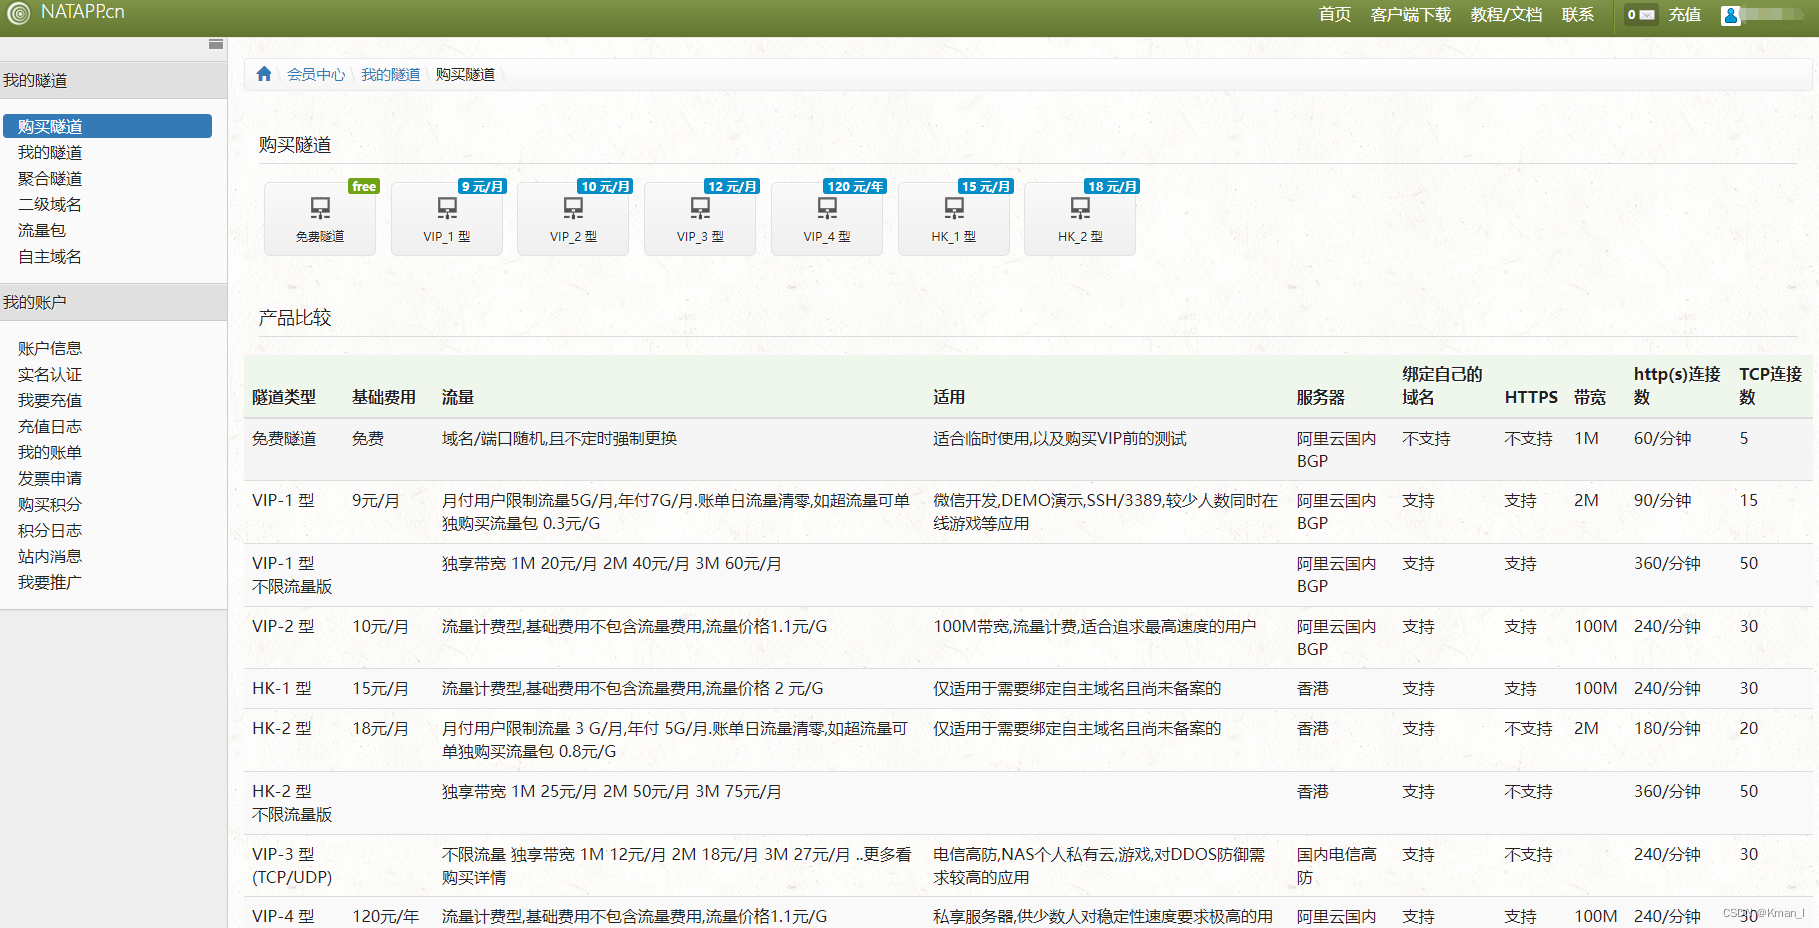Open 二级域名 in the sidebar

(50, 204)
